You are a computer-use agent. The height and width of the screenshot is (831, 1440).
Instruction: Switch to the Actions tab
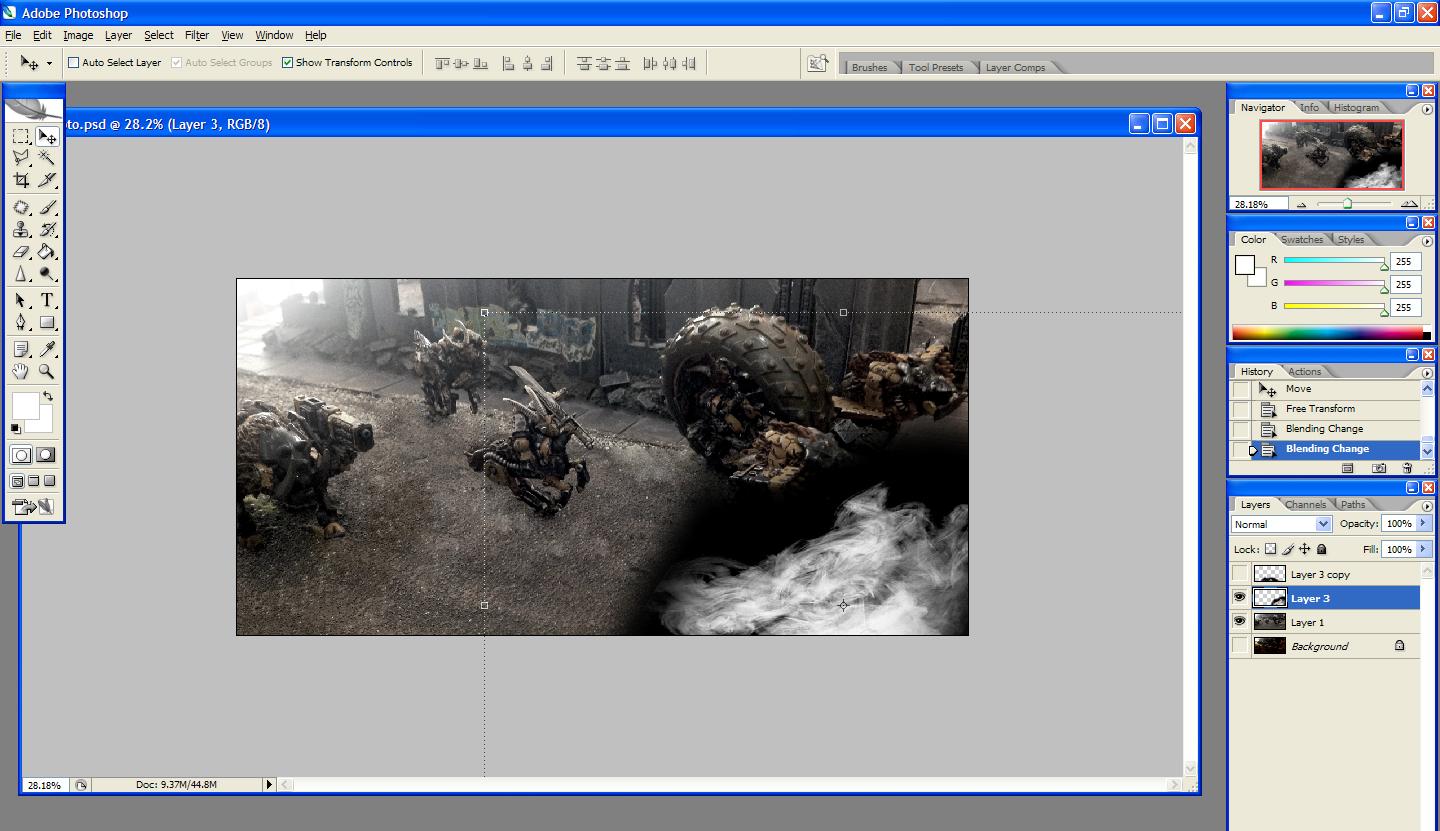1305,372
